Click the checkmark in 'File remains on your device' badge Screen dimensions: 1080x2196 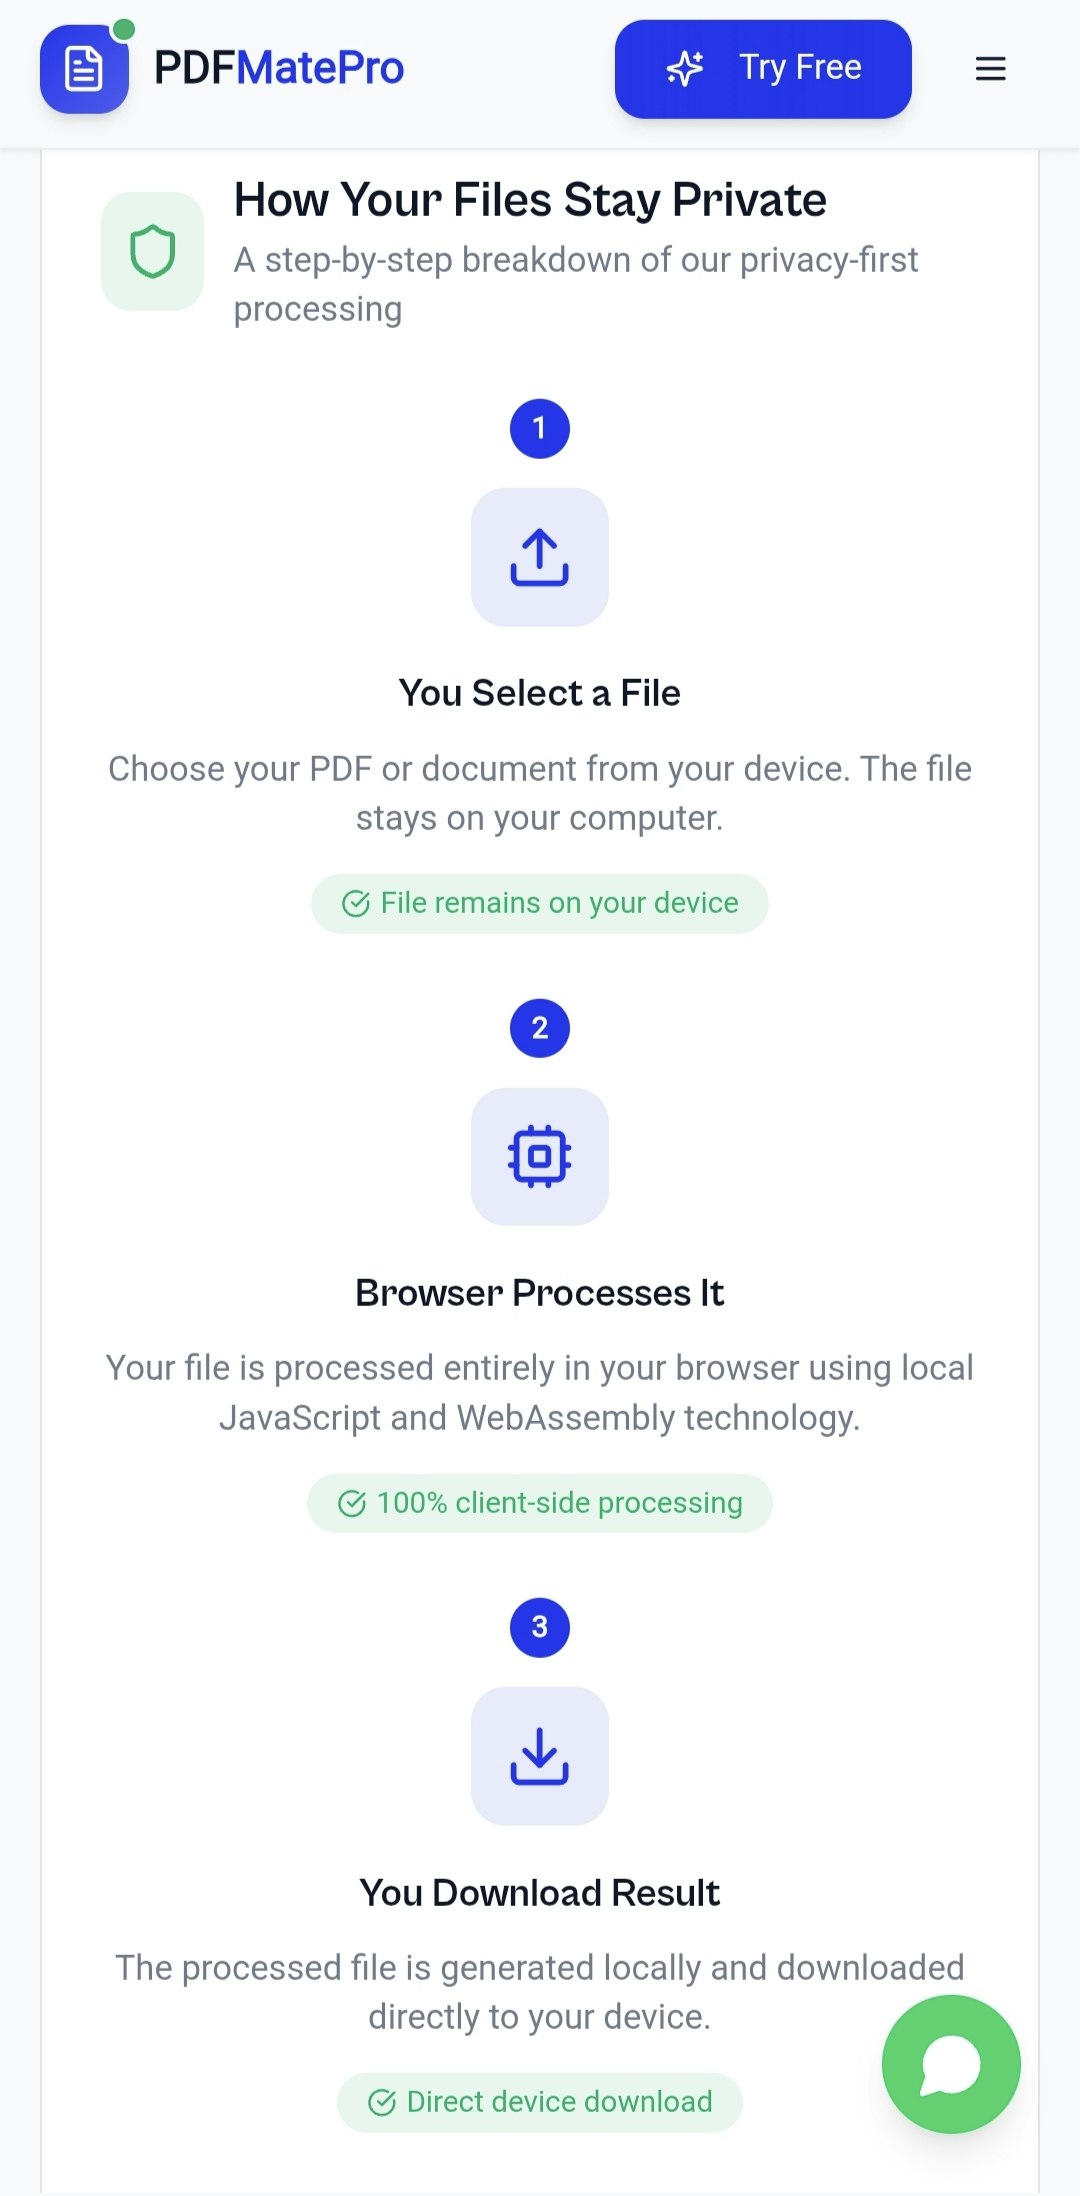tap(355, 903)
